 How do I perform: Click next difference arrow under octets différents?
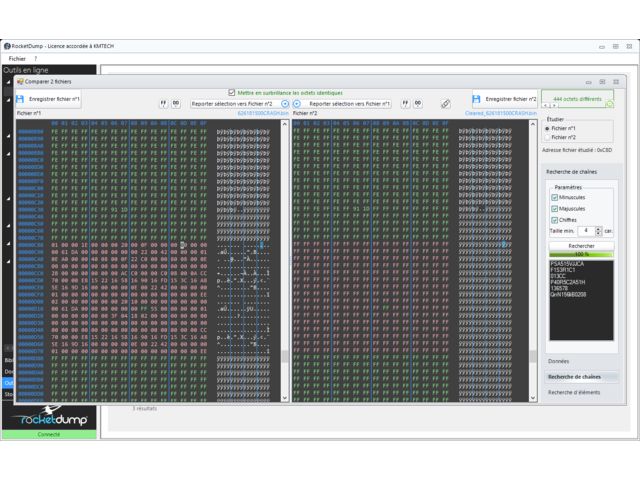[x=553, y=106]
